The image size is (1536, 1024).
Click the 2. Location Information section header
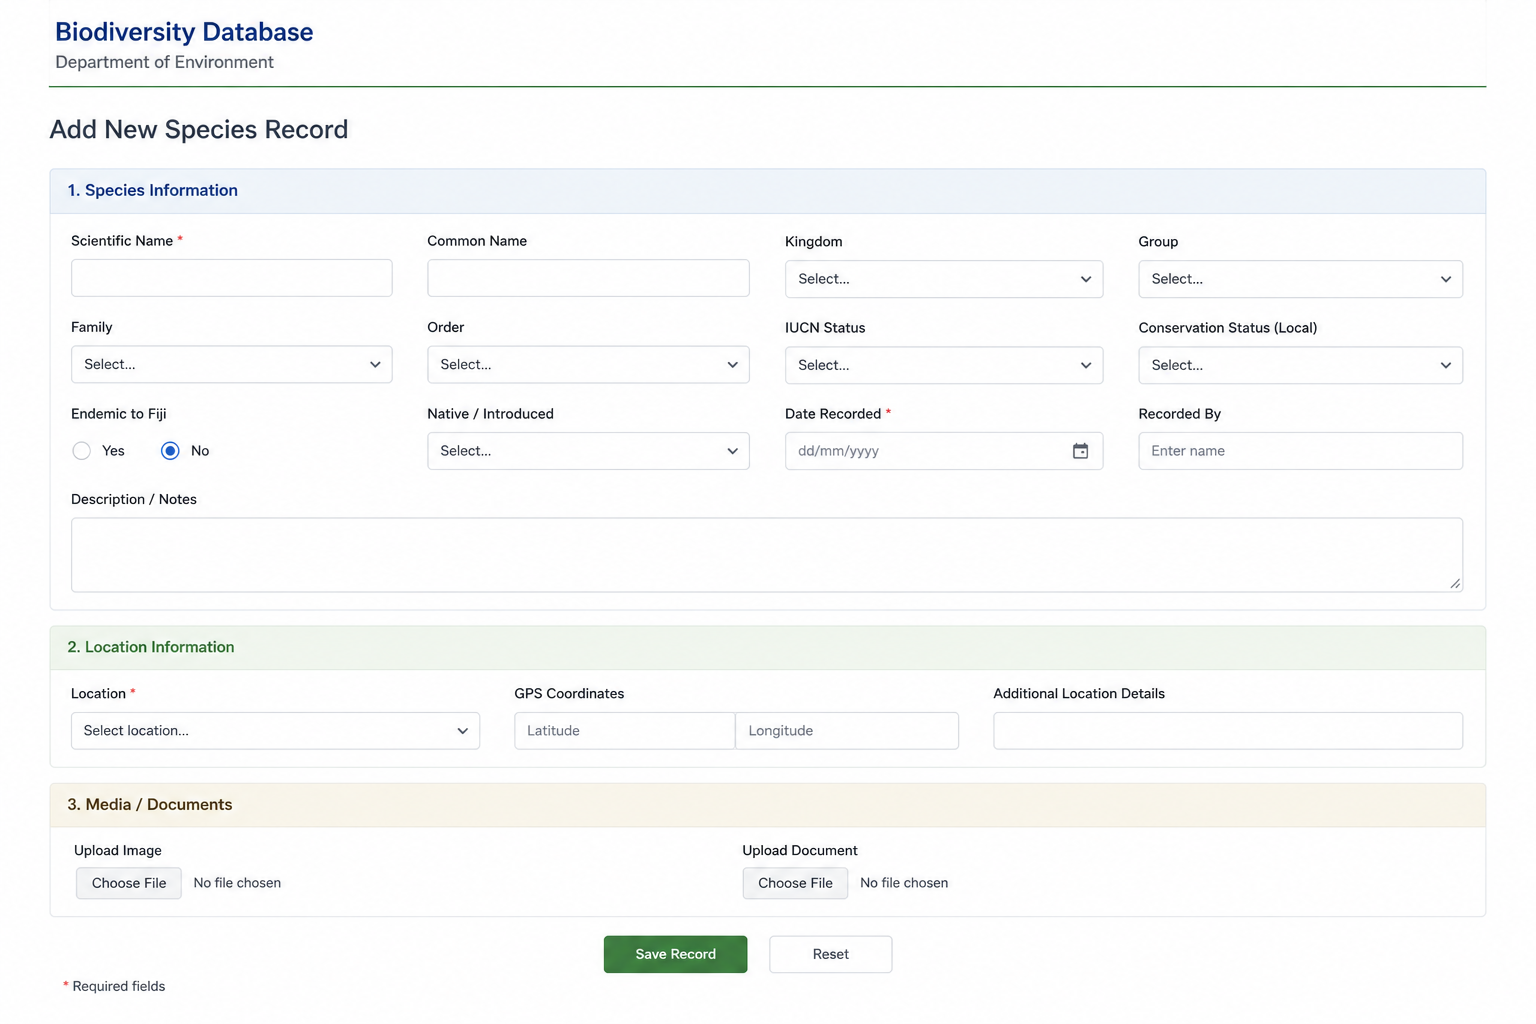click(768, 648)
